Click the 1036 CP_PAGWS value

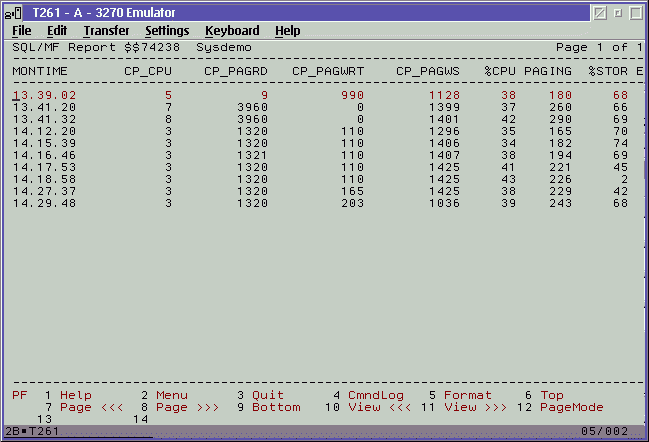coord(444,203)
